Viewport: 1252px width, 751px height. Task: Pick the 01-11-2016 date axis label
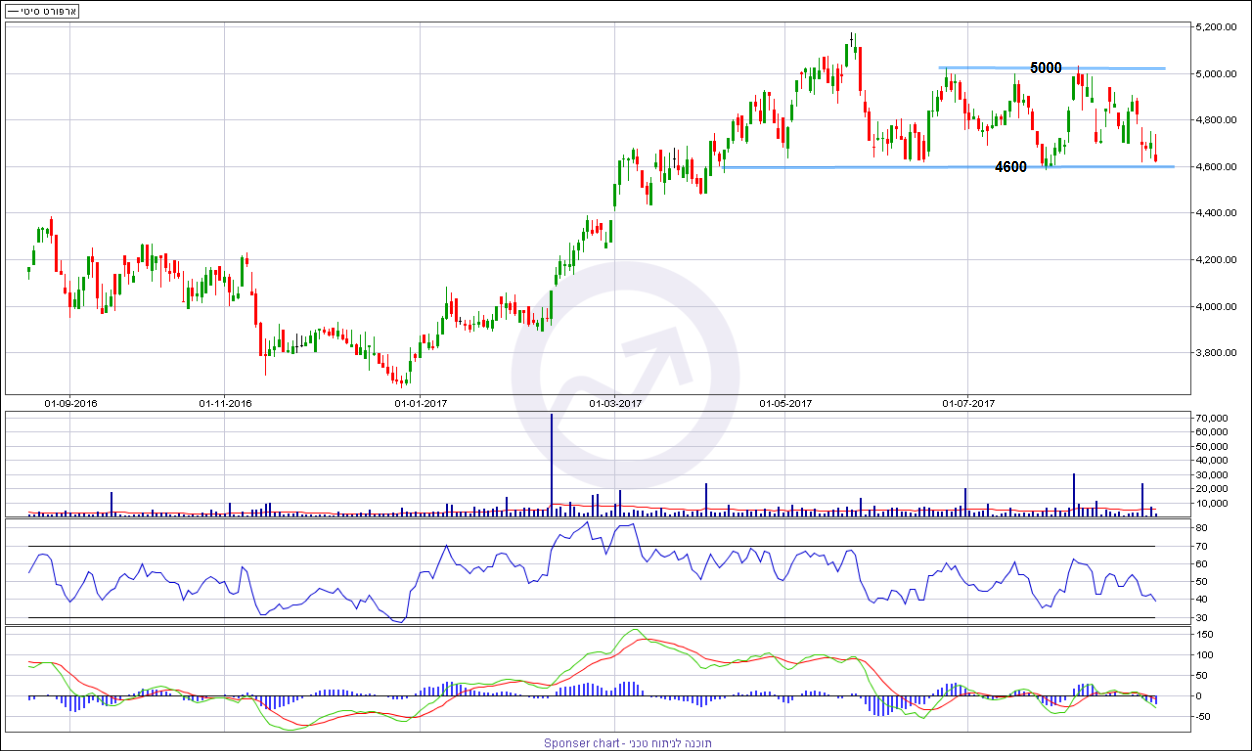225,404
